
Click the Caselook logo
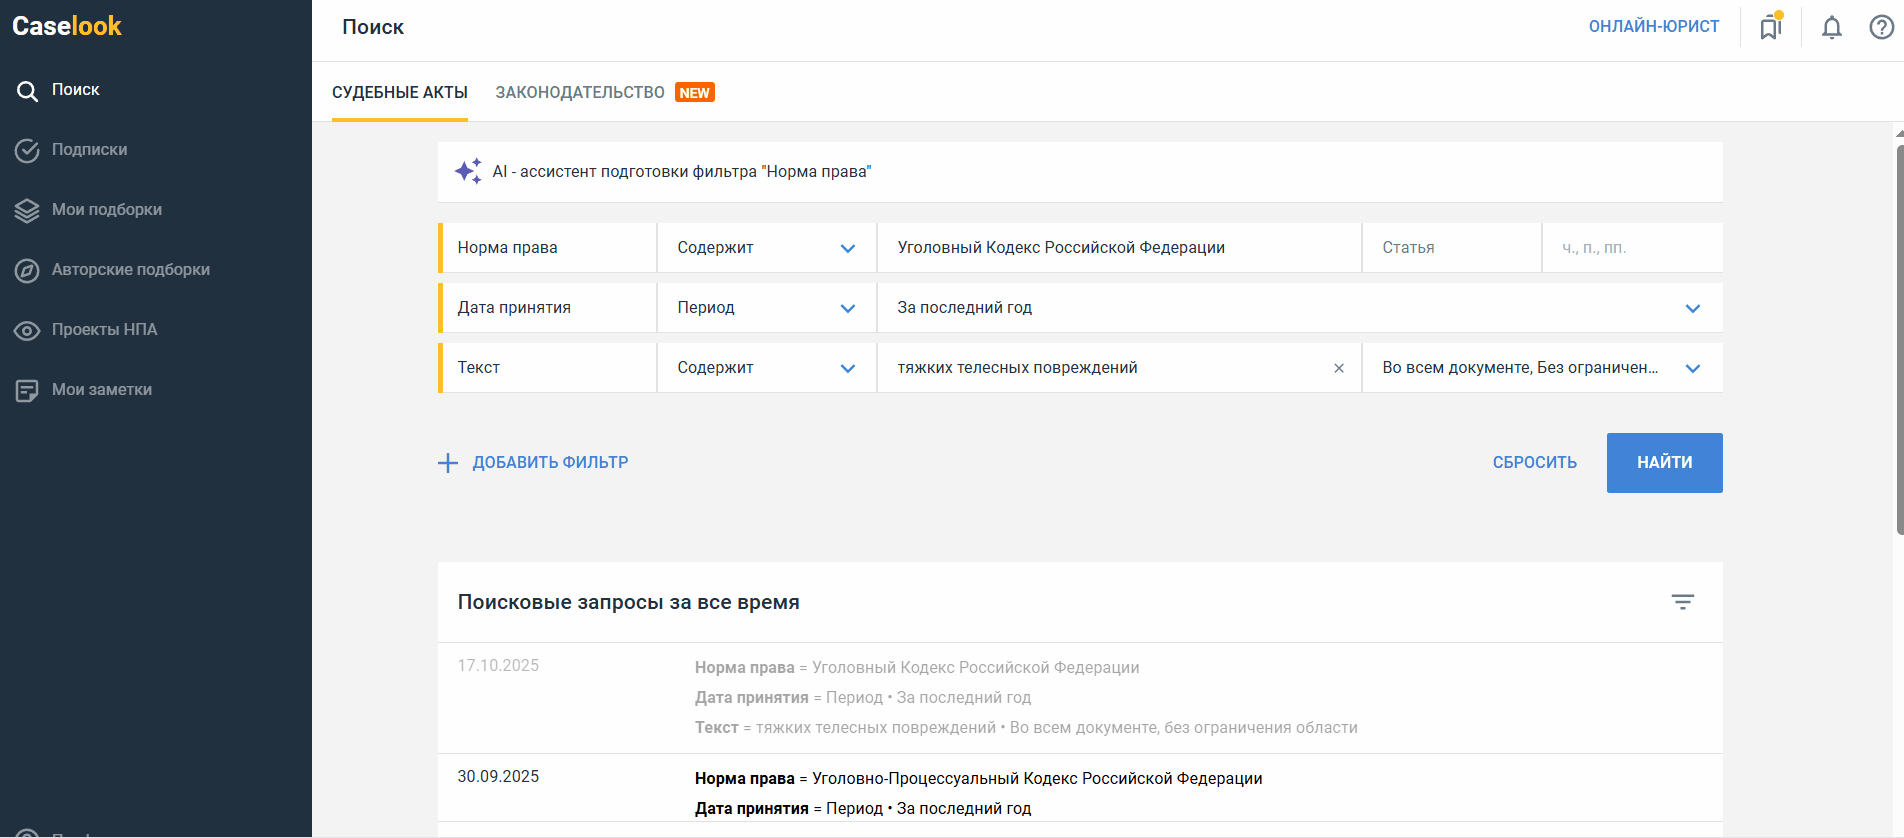pyautogui.click(x=67, y=26)
